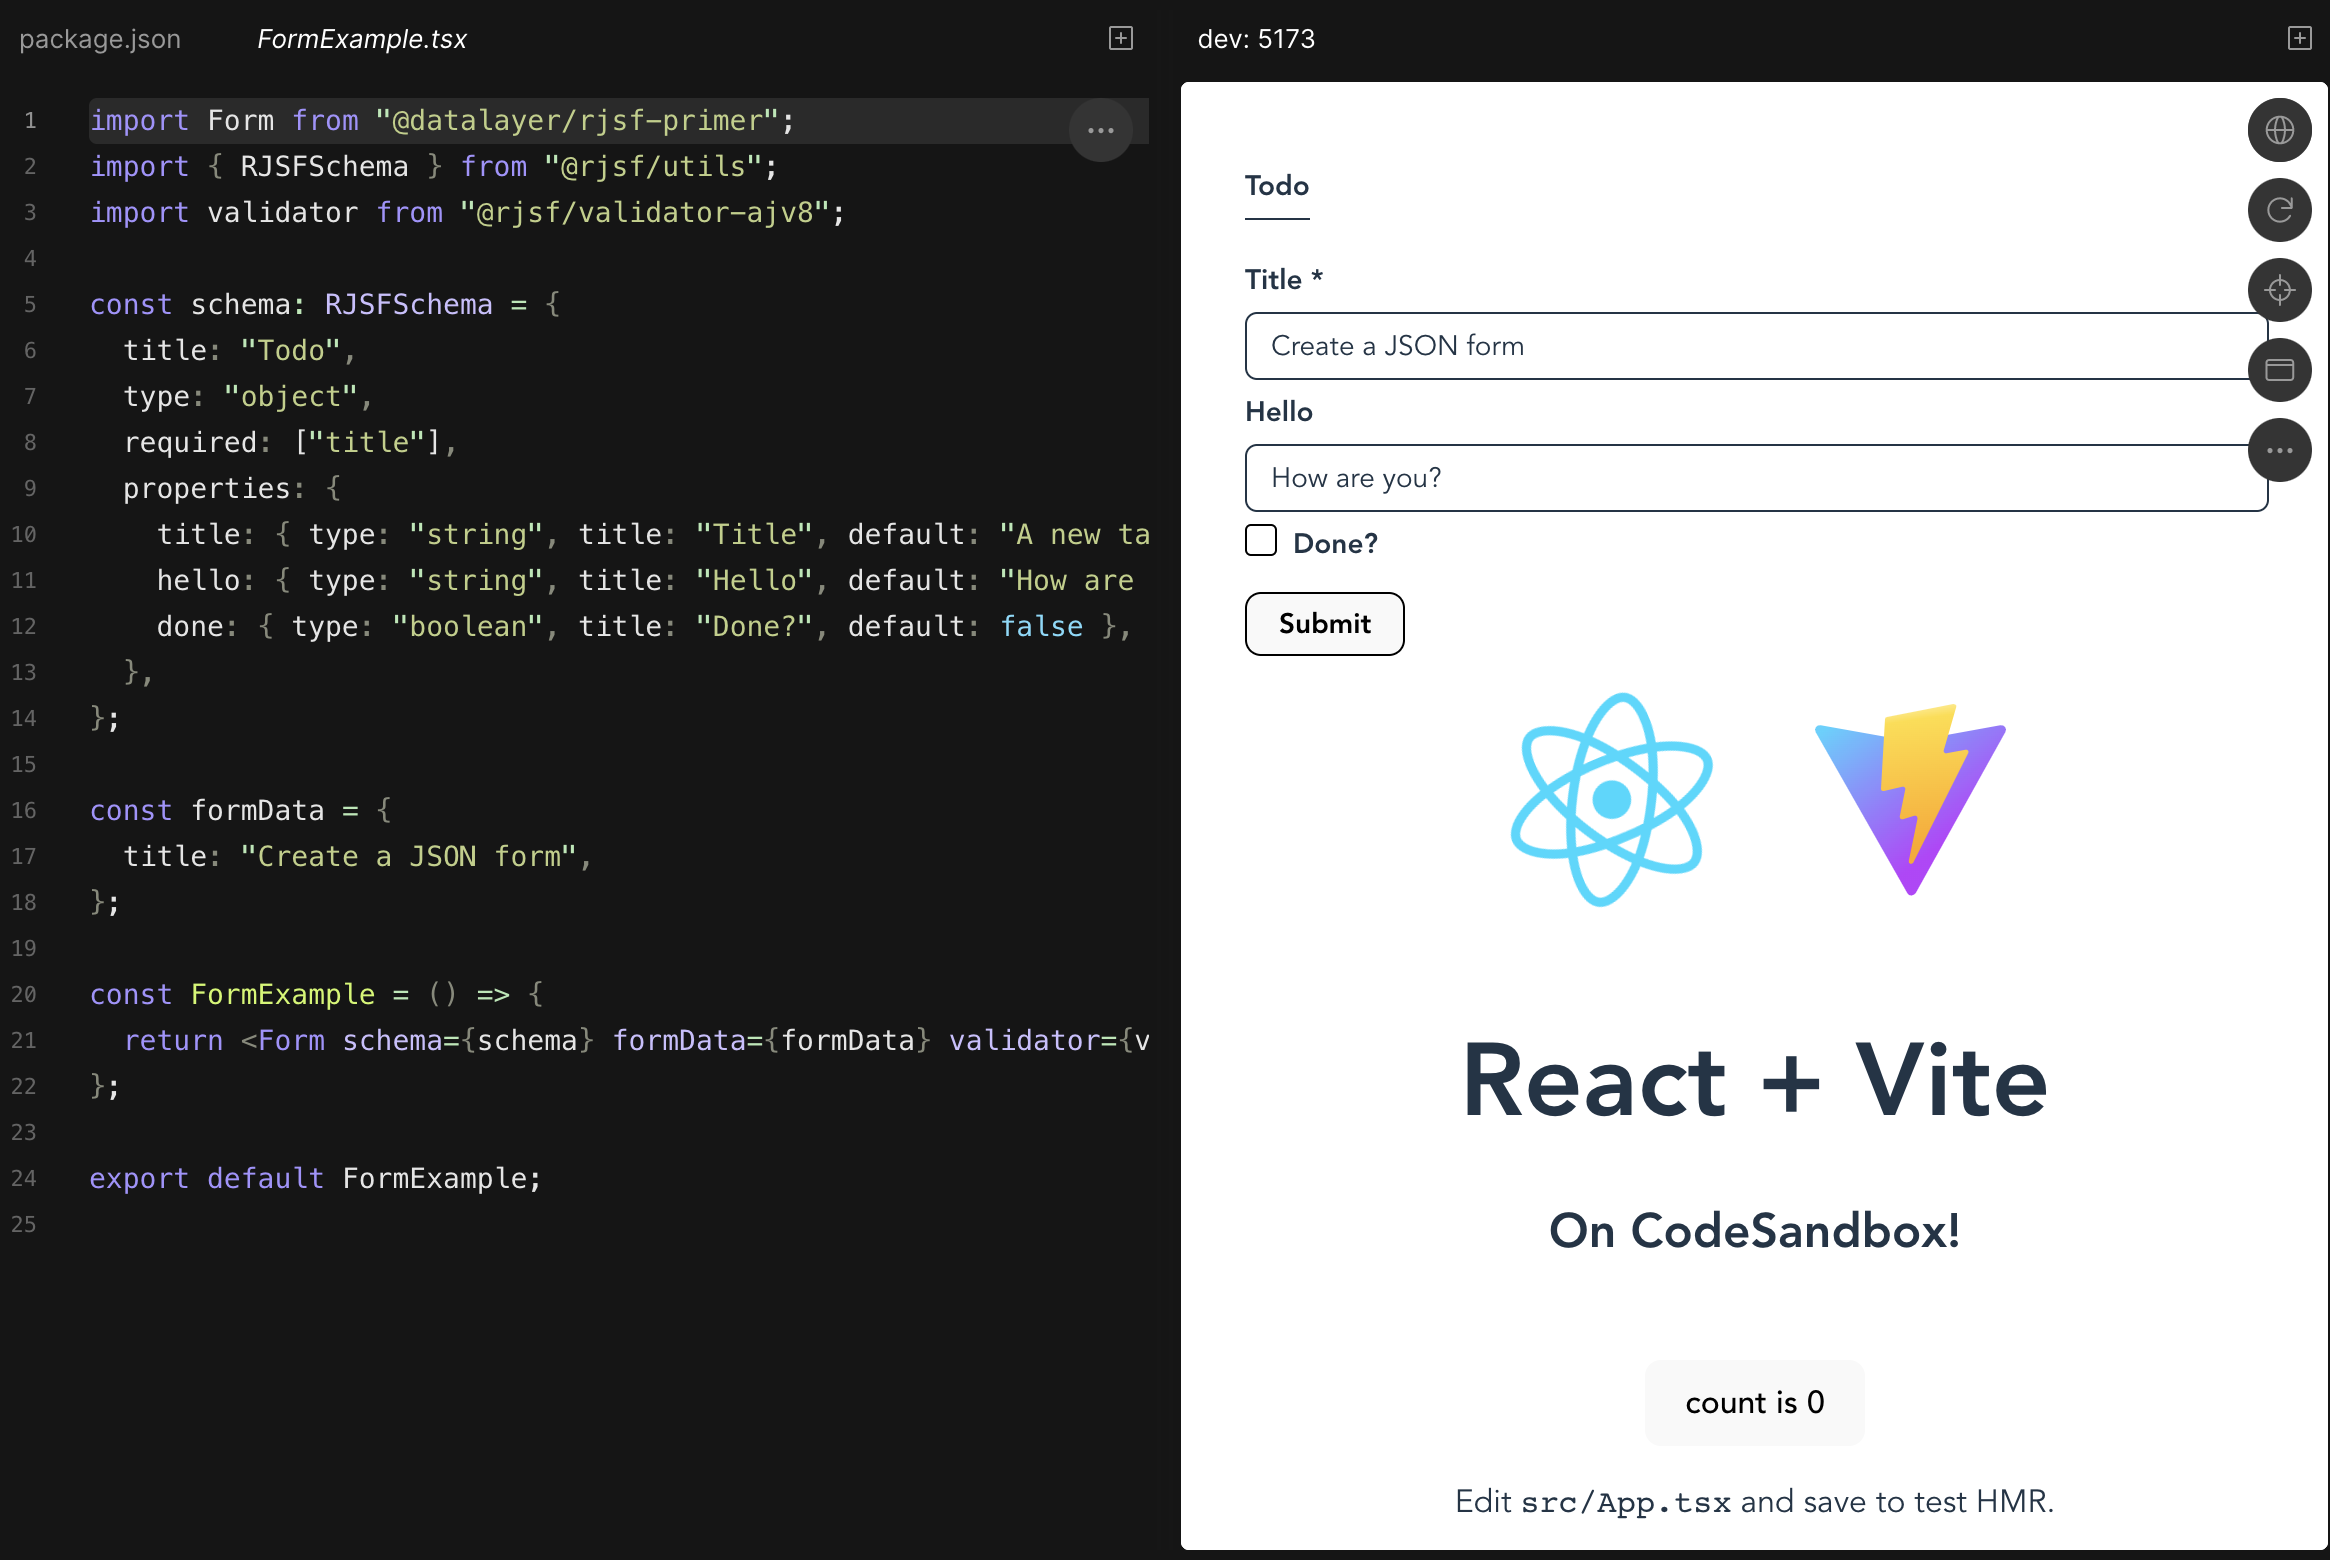The width and height of the screenshot is (2330, 1560).
Task: Select the FormExample.tsx tab
Action: tap(361, 39)
